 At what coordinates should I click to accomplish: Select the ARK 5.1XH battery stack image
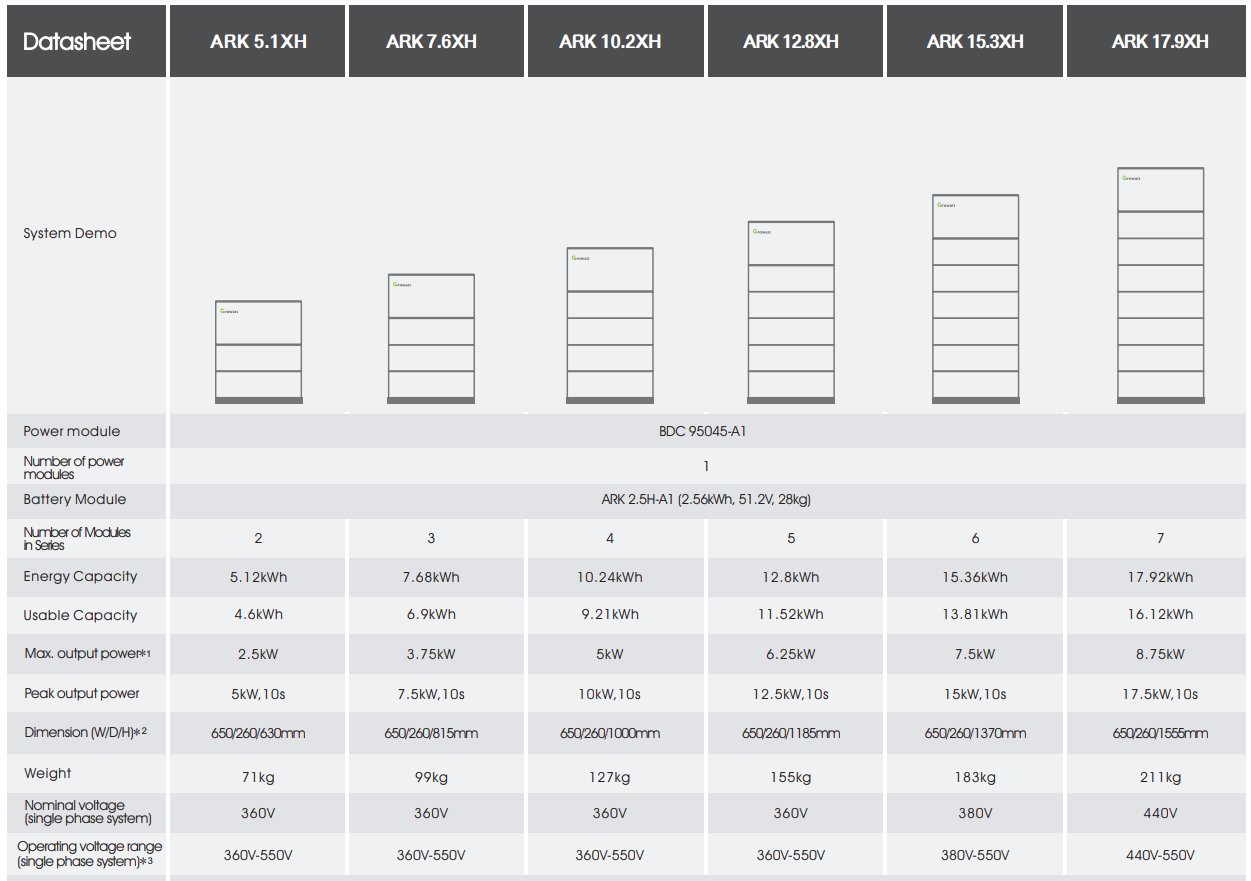tap(259, 352)
